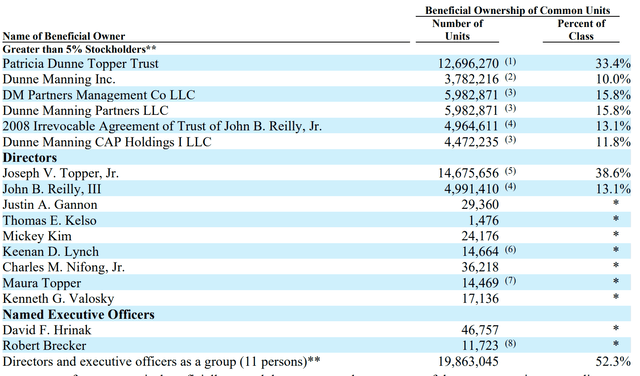
Task: Click the 'Name of Beneficial Owner' header
Action: (x=64, y=36)
